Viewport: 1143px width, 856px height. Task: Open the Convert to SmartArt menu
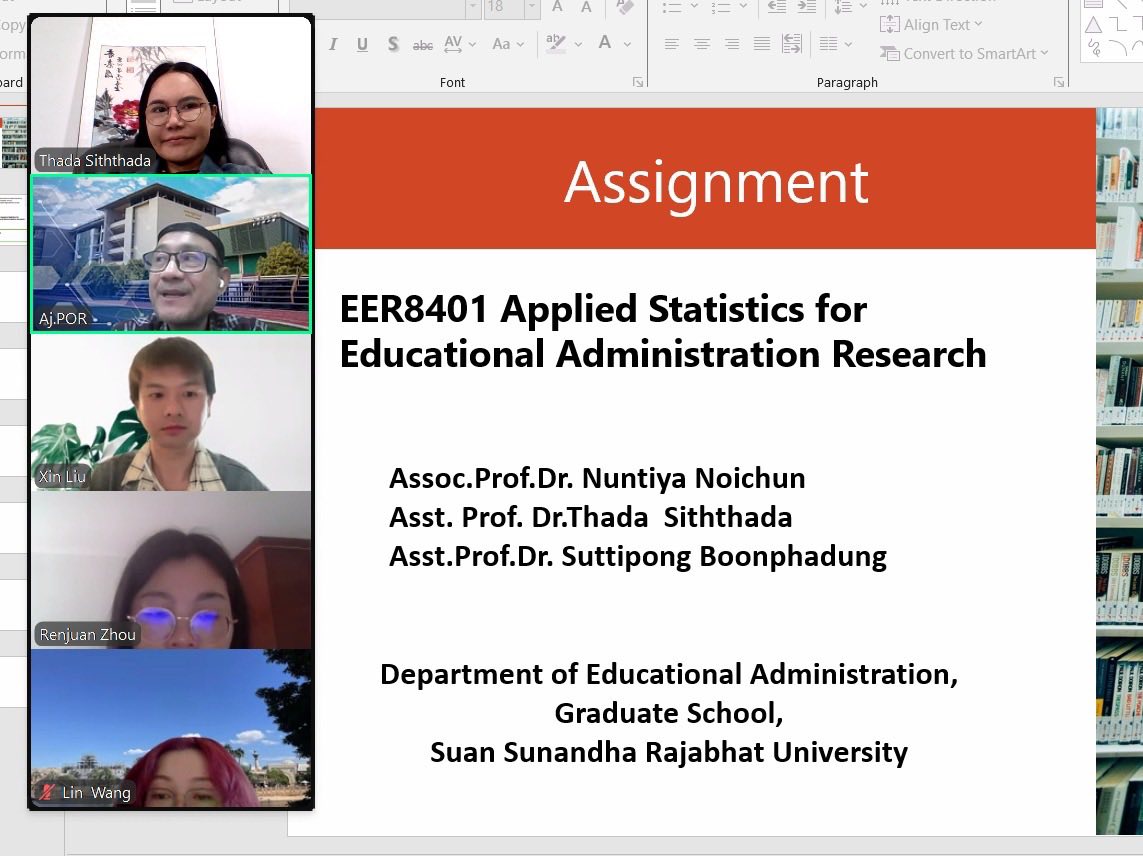click(964, 53)
